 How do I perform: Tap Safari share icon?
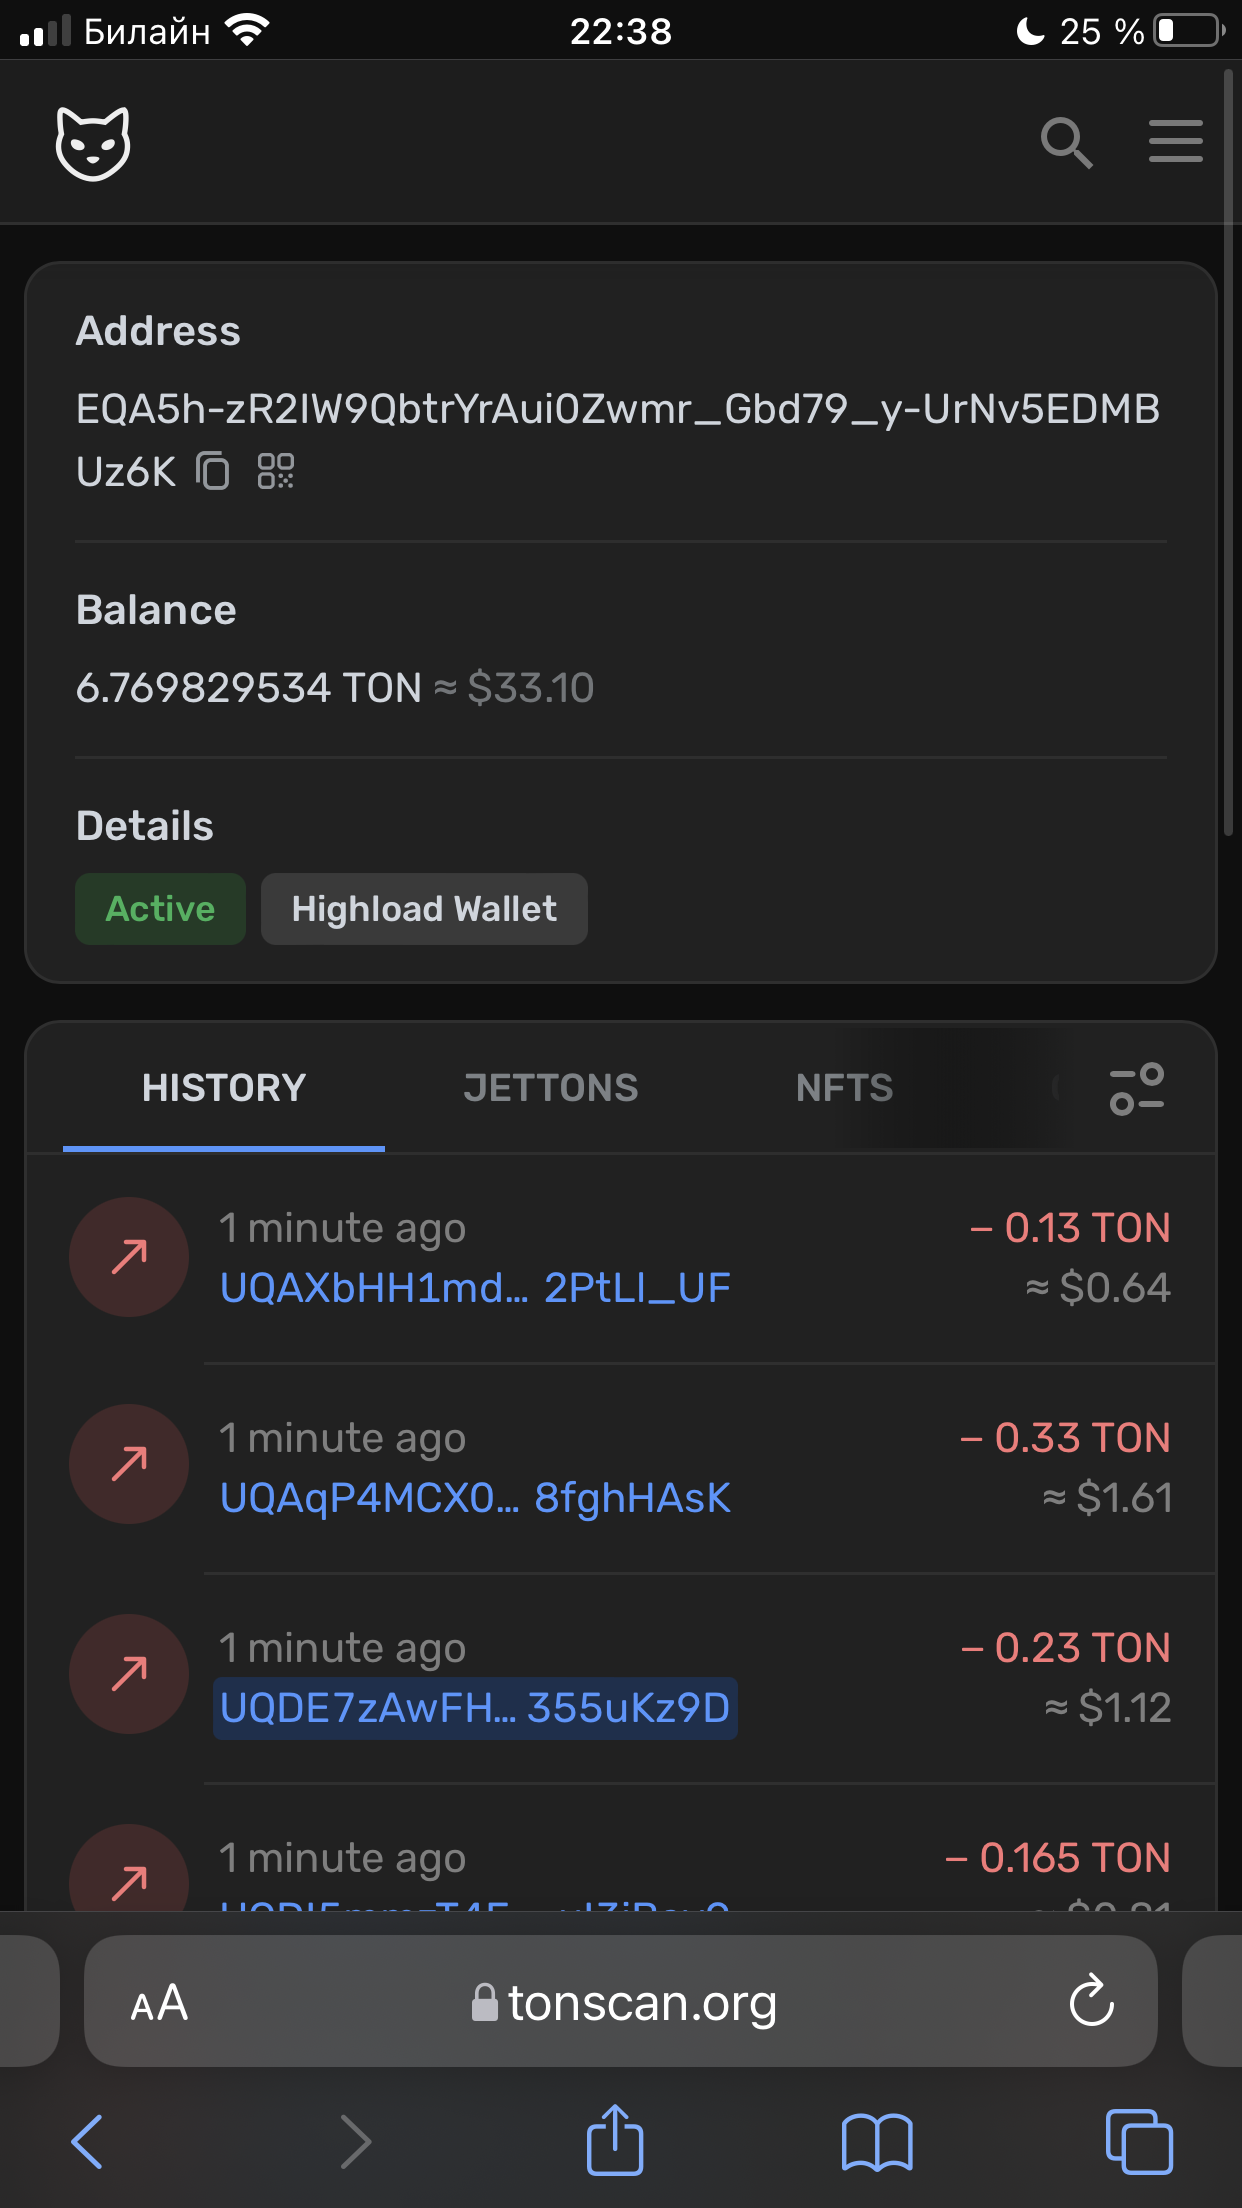click(614, 2140)
